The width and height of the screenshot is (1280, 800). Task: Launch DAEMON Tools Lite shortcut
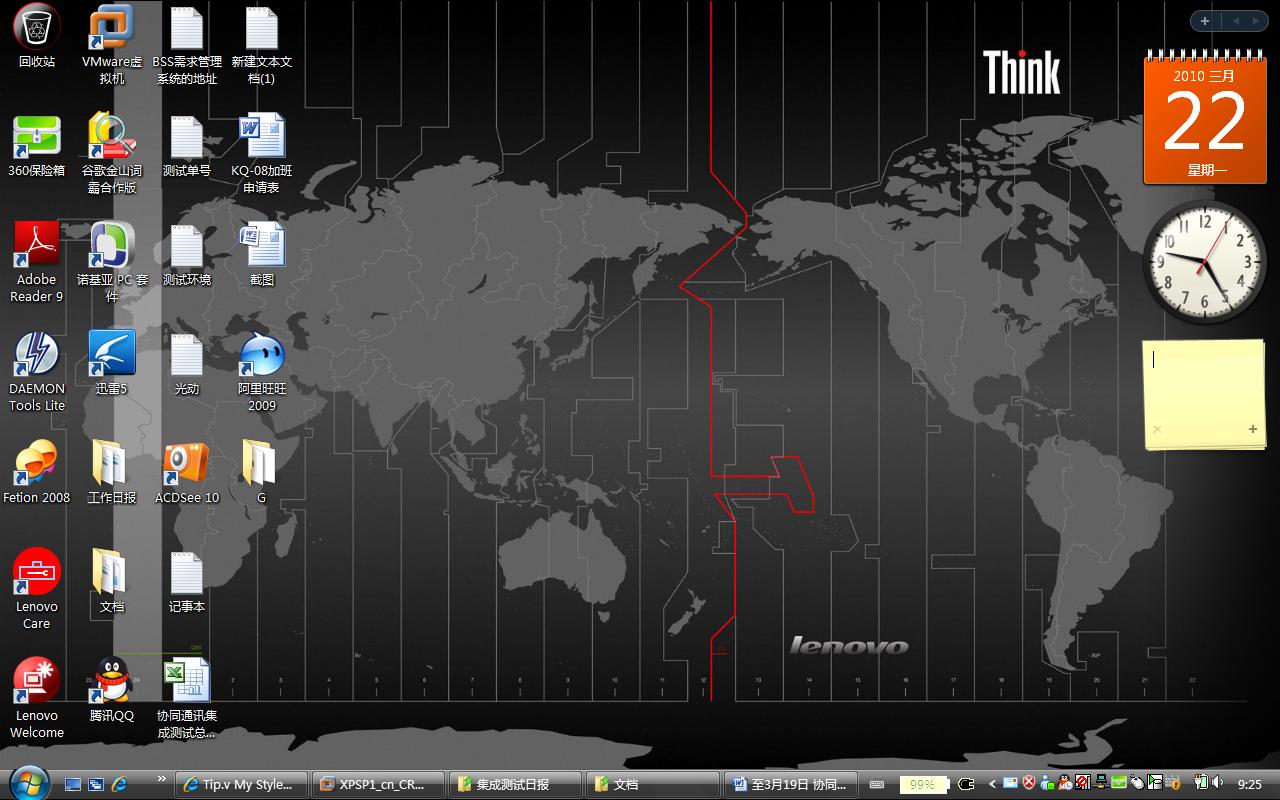click(37, 372)
